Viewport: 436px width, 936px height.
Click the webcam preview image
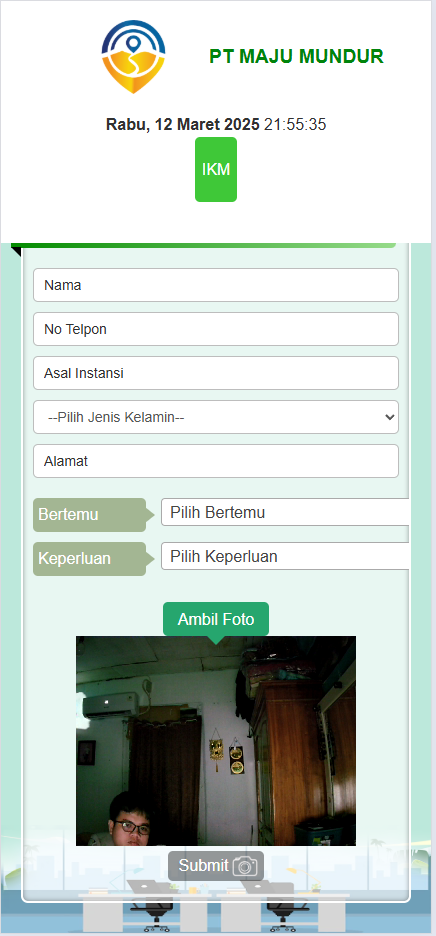tap(216, 741)
